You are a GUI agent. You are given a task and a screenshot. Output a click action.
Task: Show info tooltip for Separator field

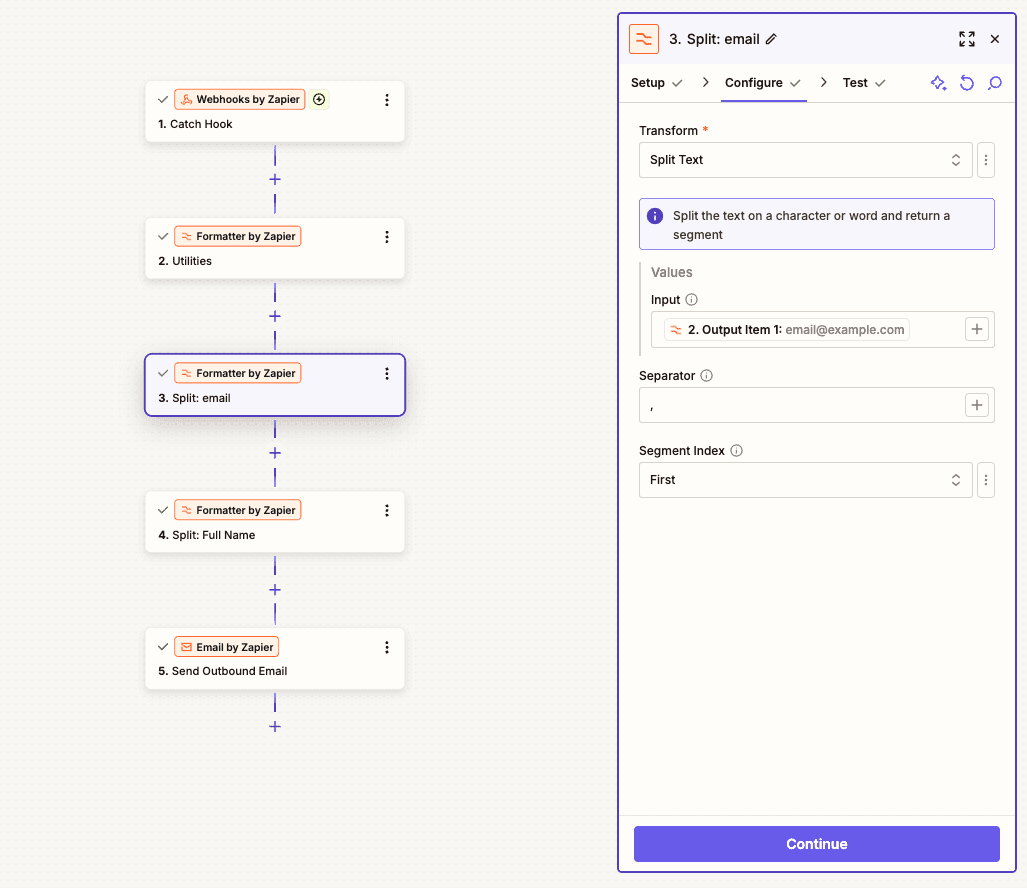coord(706,376)
